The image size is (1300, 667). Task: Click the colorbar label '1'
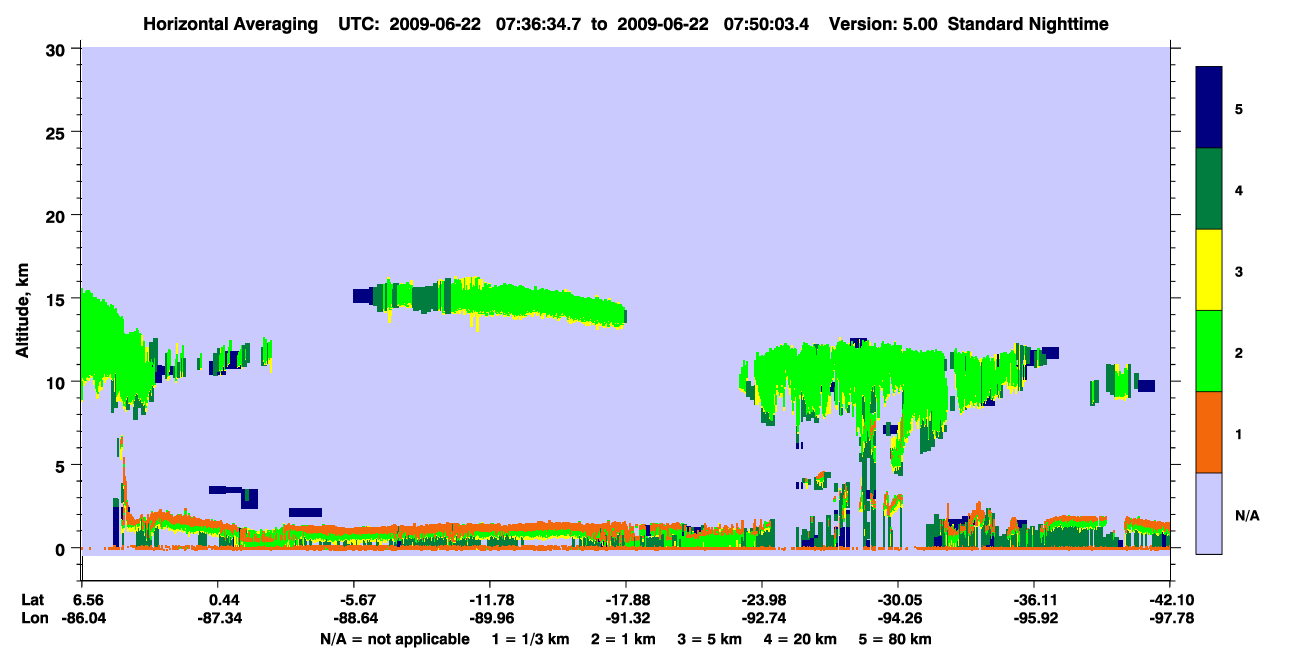tap(1239, 433)
